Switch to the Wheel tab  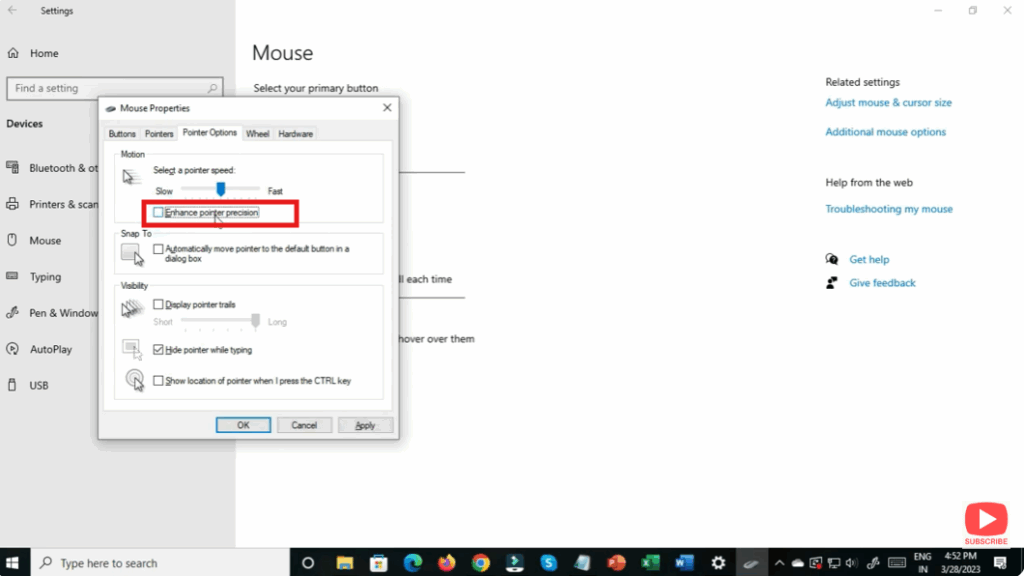pos(257,132)
